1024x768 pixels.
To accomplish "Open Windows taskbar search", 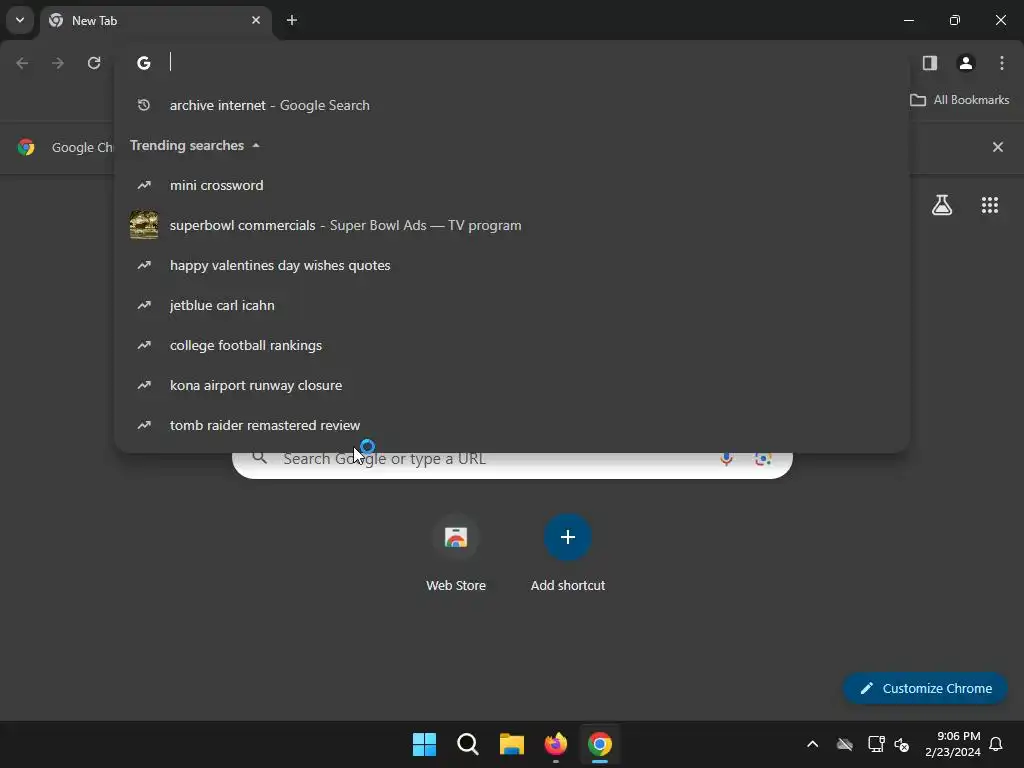I will [x=468, y=744].
